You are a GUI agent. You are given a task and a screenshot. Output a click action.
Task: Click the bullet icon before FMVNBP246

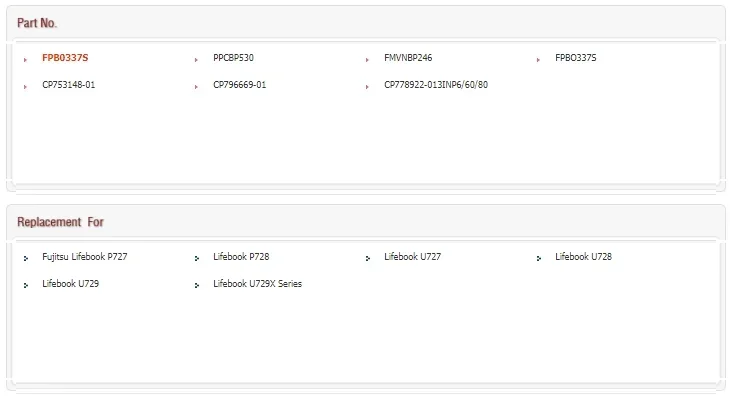click(367, 60)
